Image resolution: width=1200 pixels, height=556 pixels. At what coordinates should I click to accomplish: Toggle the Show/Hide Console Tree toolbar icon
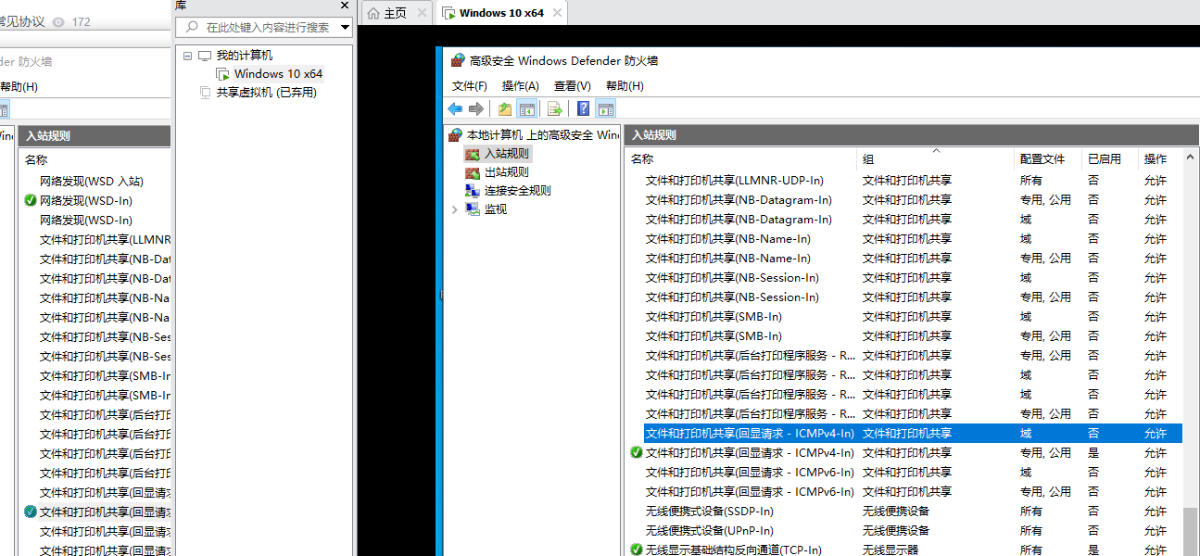coord(527,109)
